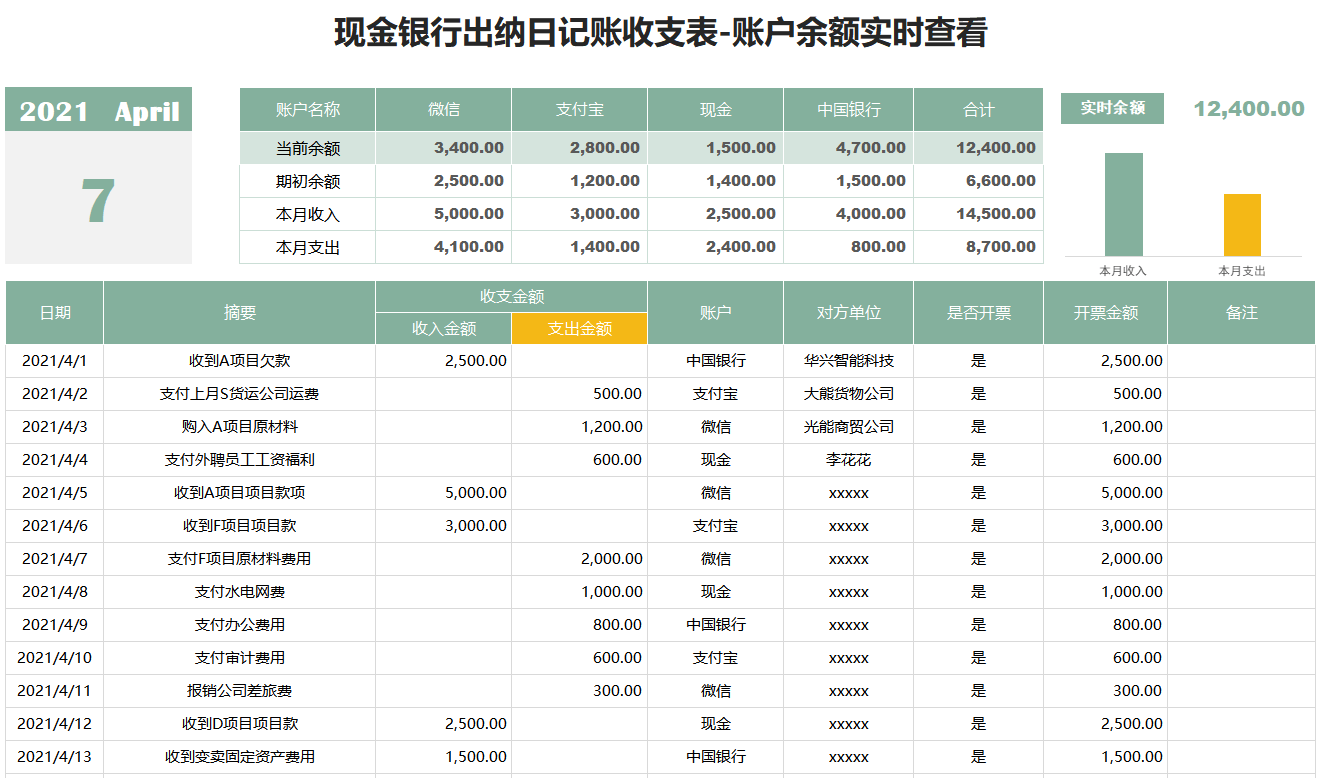Select the 本月收入 row label
The image size is (1324, 778).
[x=307, y=213]
